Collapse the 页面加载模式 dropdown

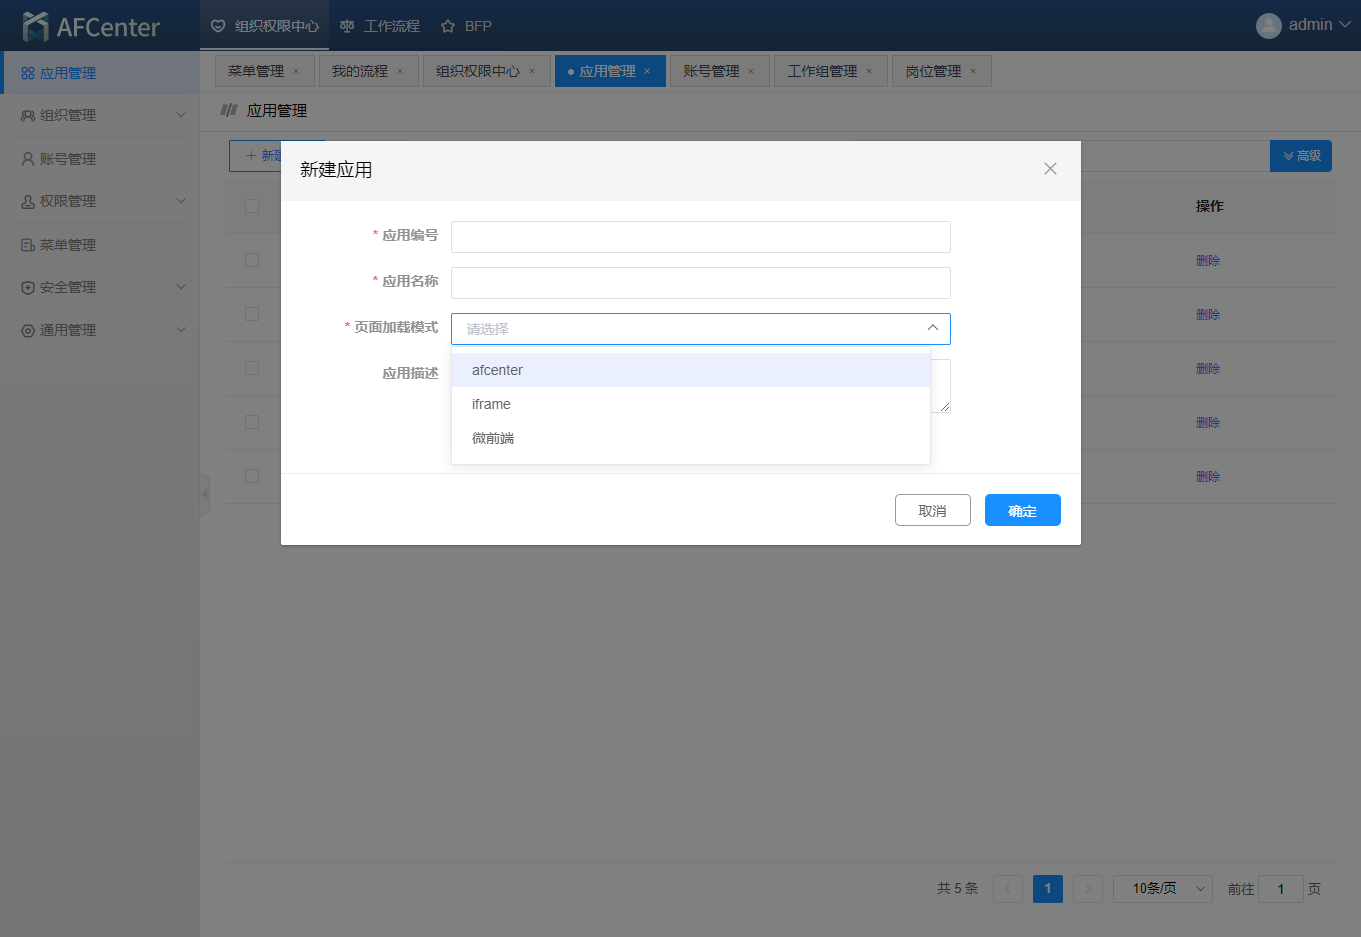[x=932, y=328]
